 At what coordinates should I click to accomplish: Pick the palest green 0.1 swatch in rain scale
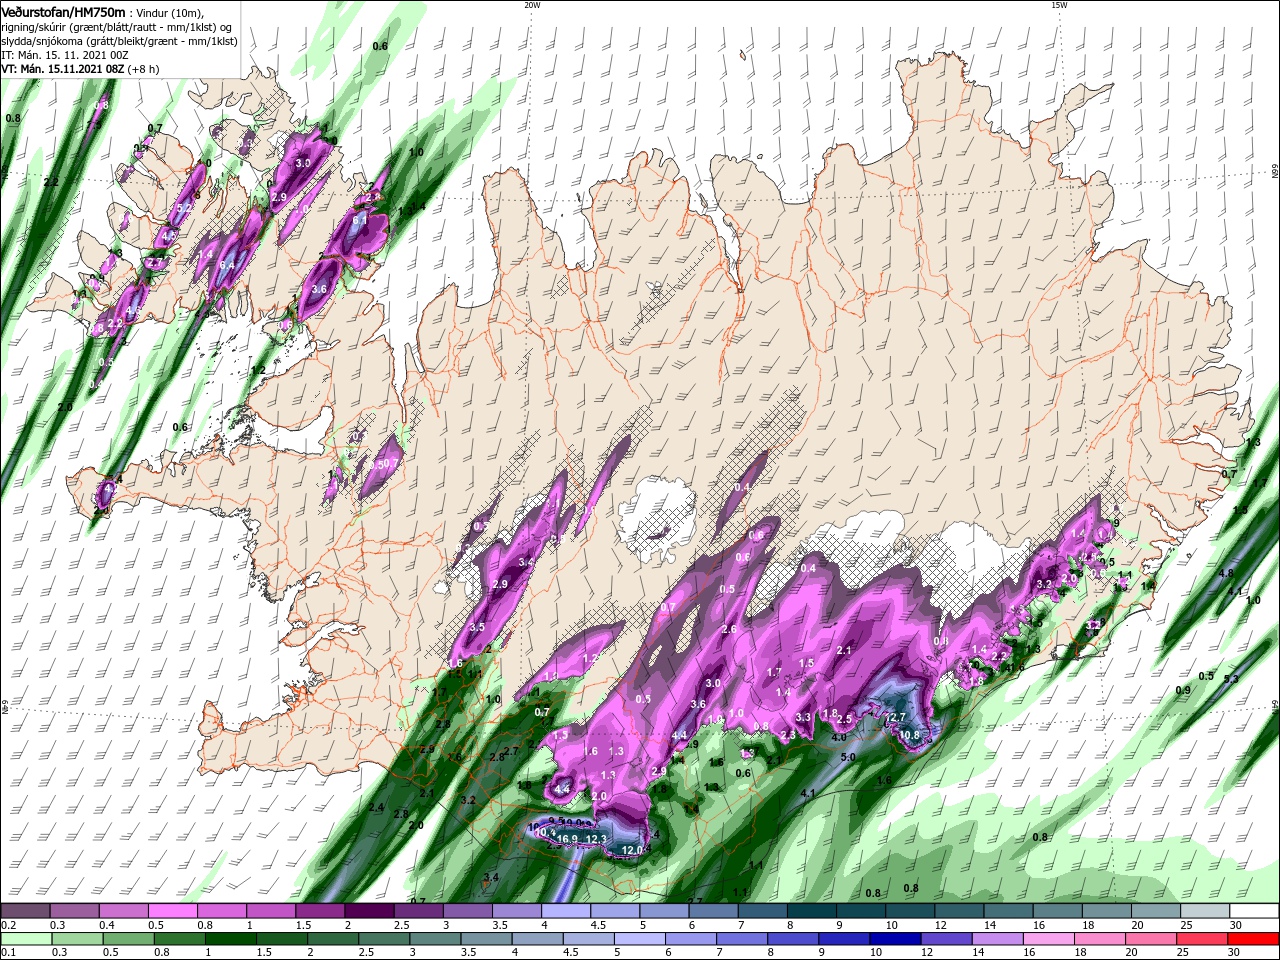26,939
